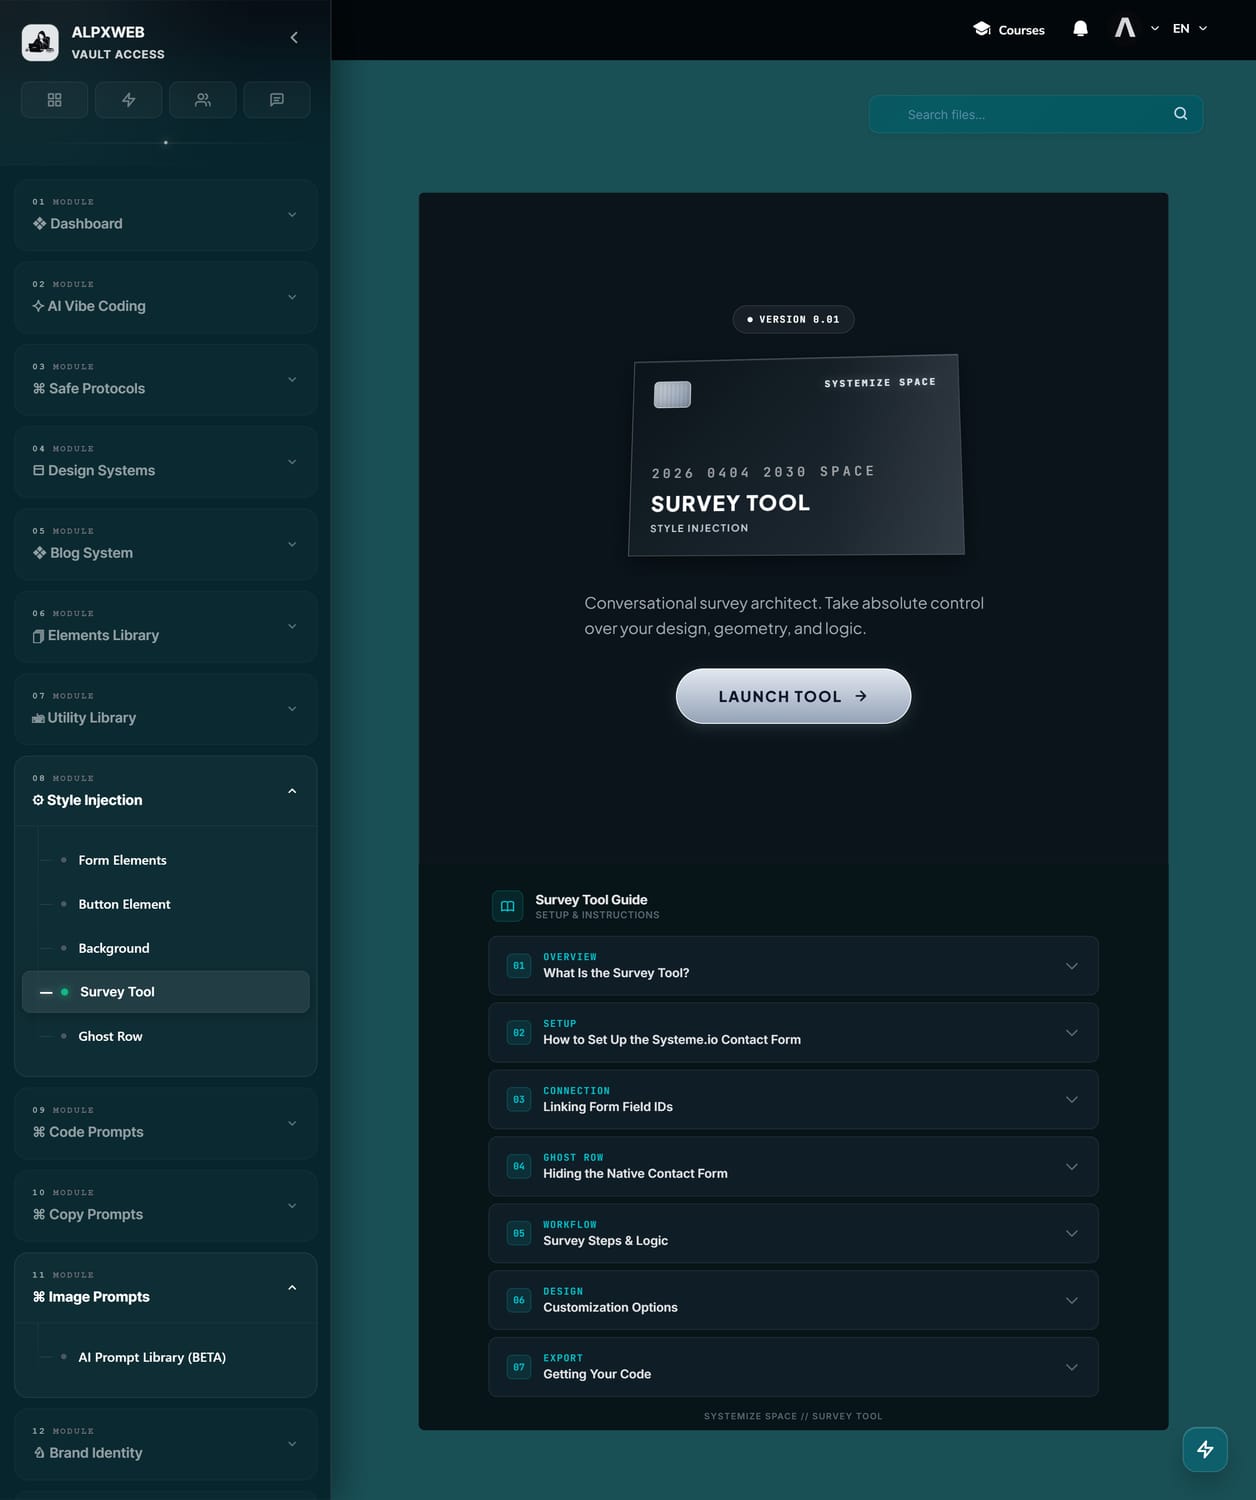Open AI Prompt Library (BETA)
Screen dimensions: 1256x1500
tap(152, 1357)
